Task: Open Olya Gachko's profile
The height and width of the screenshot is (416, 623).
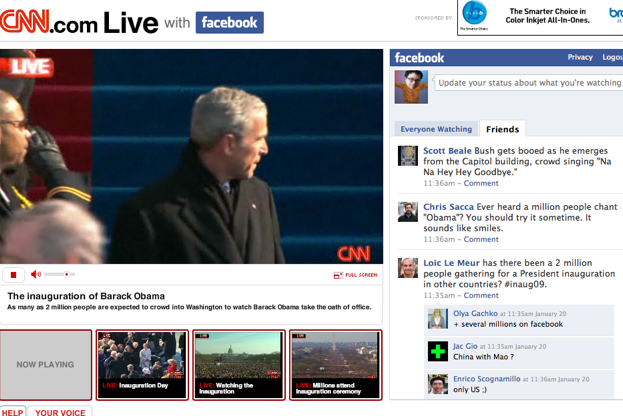Action: point(475,313)
